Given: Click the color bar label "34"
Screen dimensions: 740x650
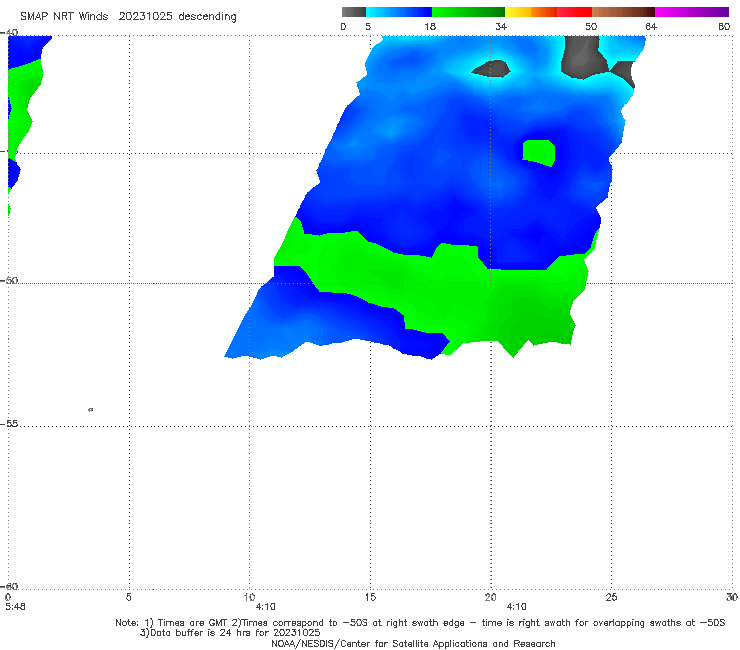Looking at the screenshot, I should click(501, 26).
